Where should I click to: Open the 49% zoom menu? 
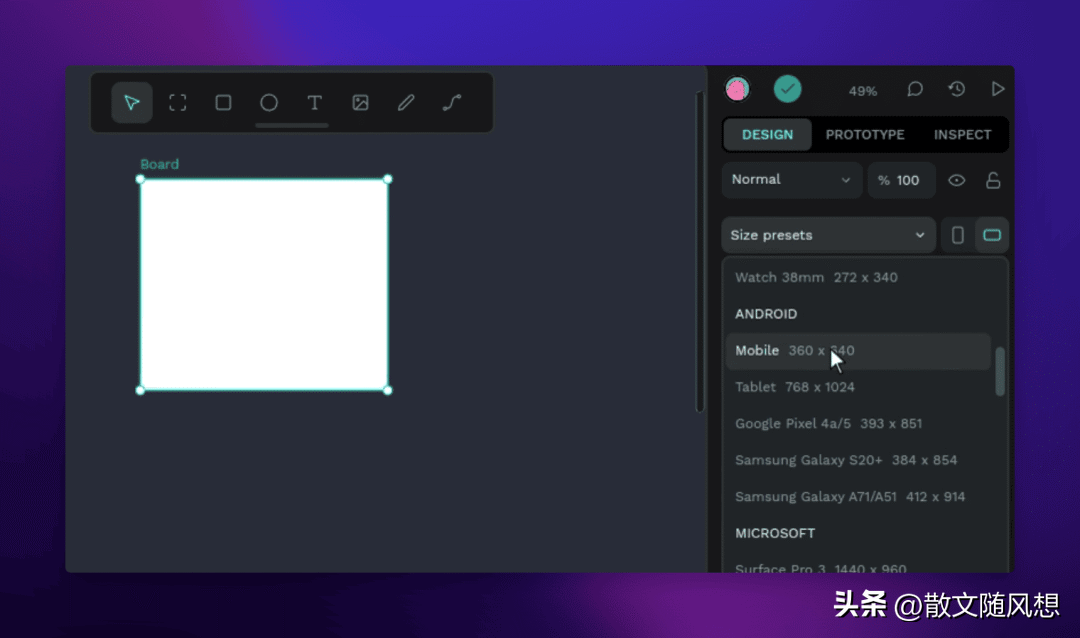pos(862,91)
